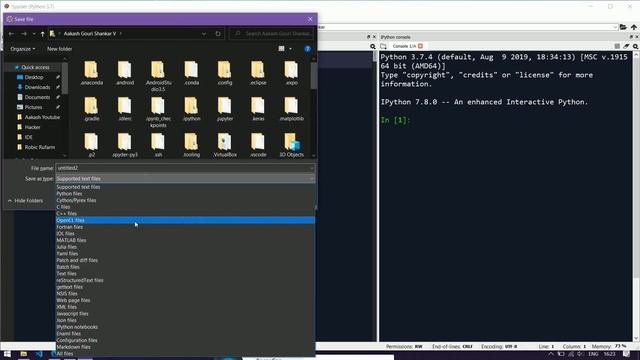Open the .android folder
The width and height of the screenshot is (640, 360).
125,73
